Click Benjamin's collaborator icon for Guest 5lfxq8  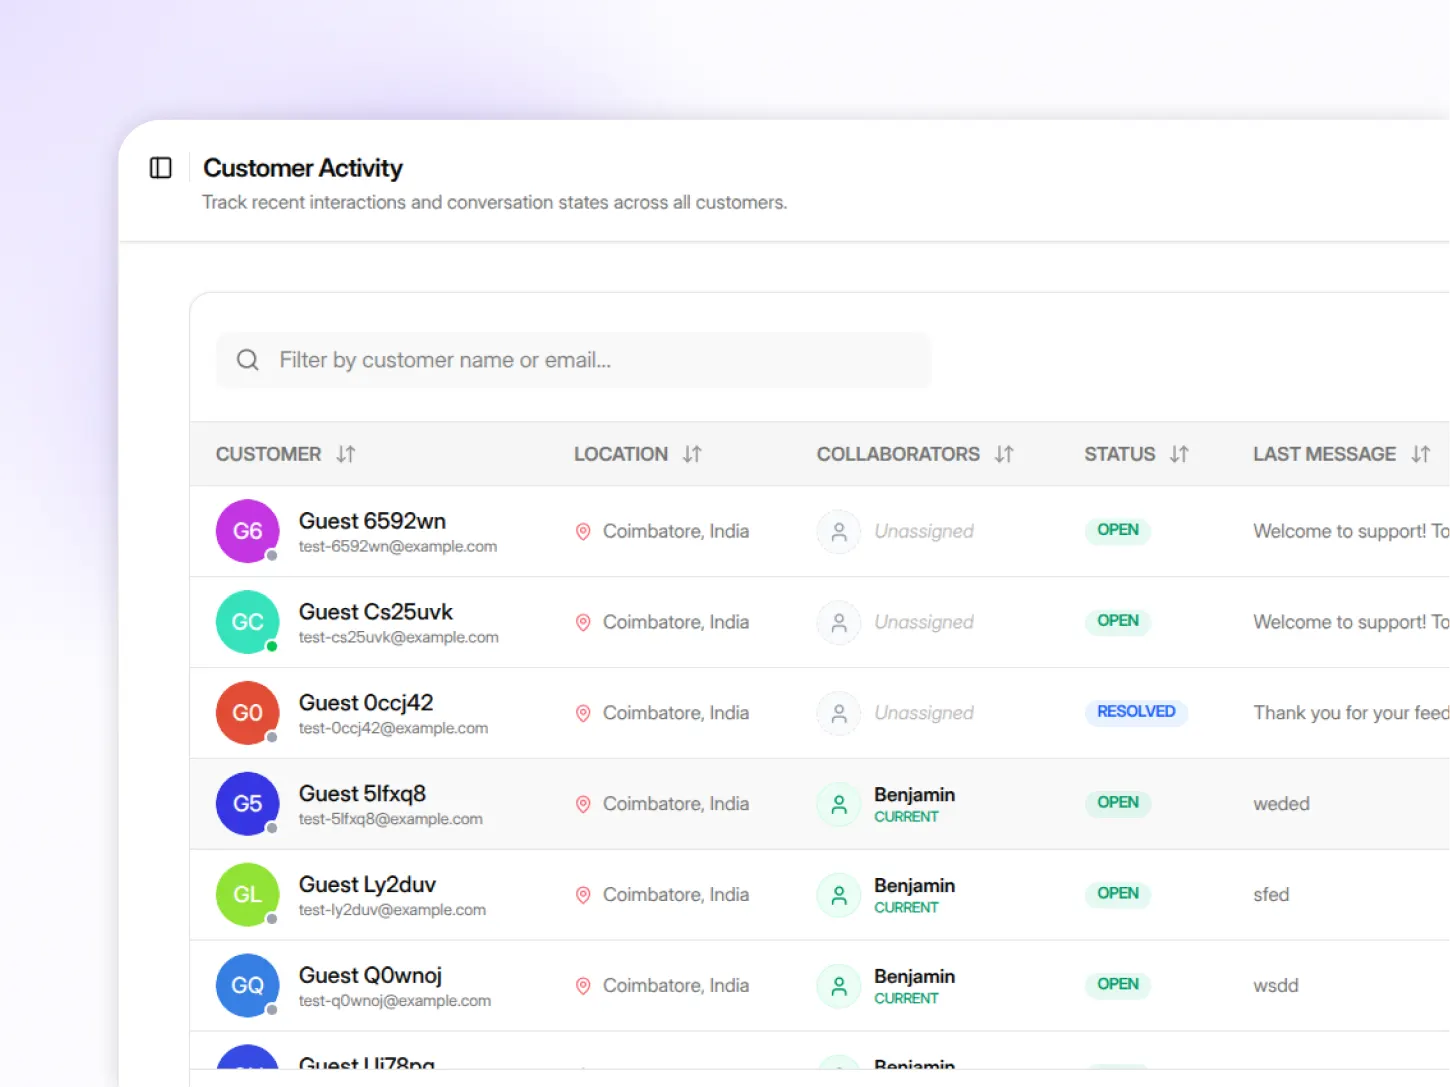click(839, 804)
